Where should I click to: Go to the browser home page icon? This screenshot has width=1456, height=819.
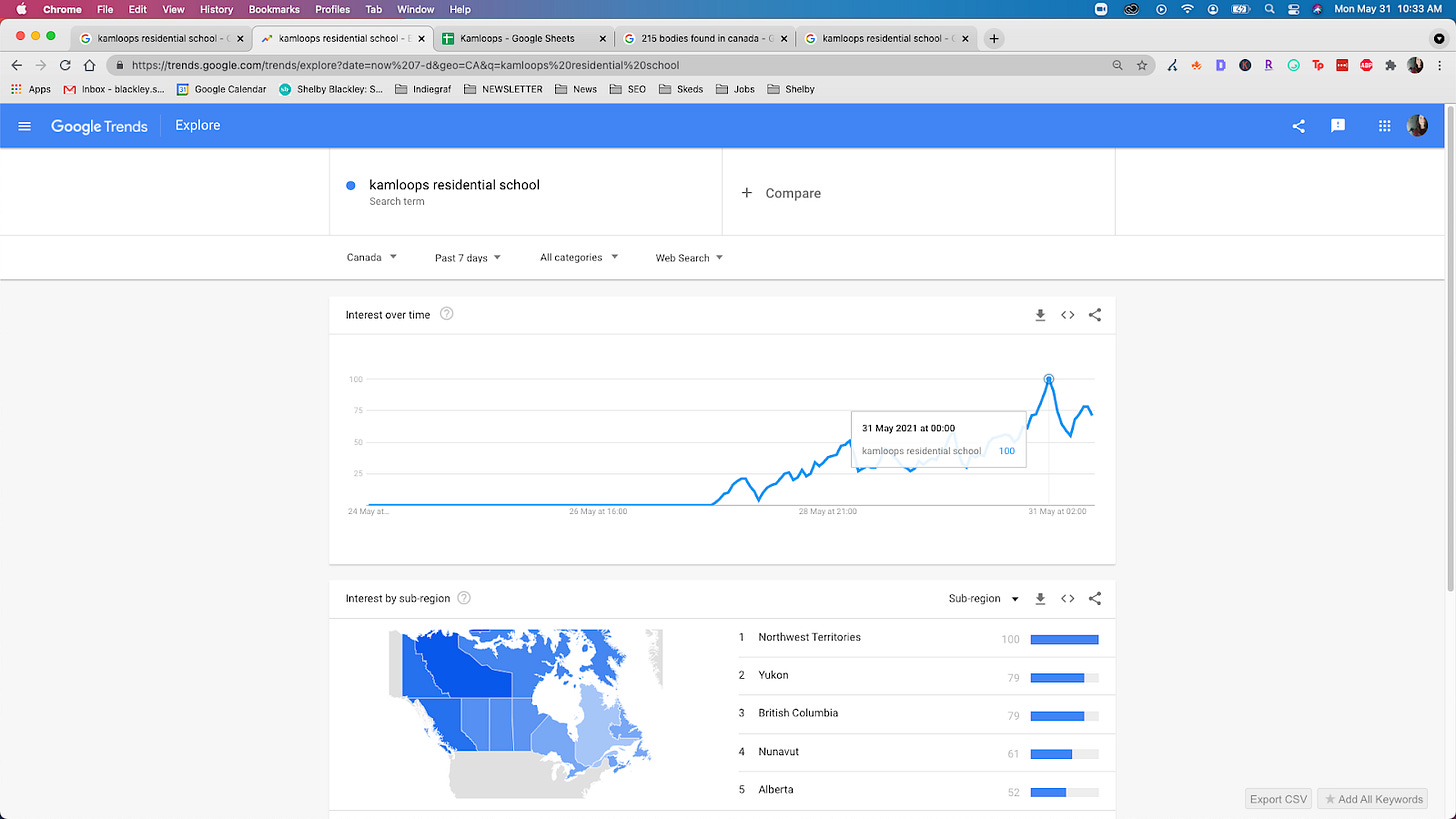tap(89, 65)
